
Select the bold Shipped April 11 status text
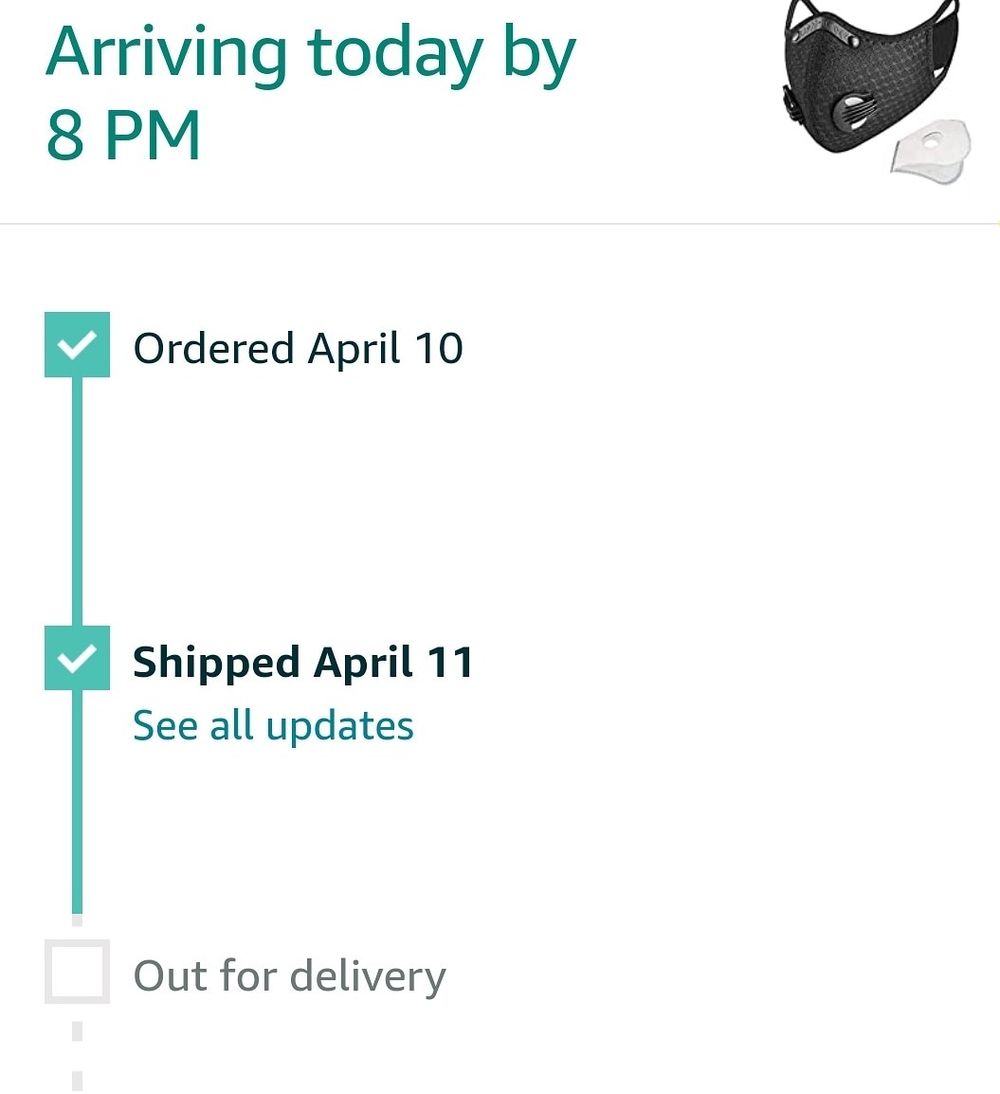point(303,662)
